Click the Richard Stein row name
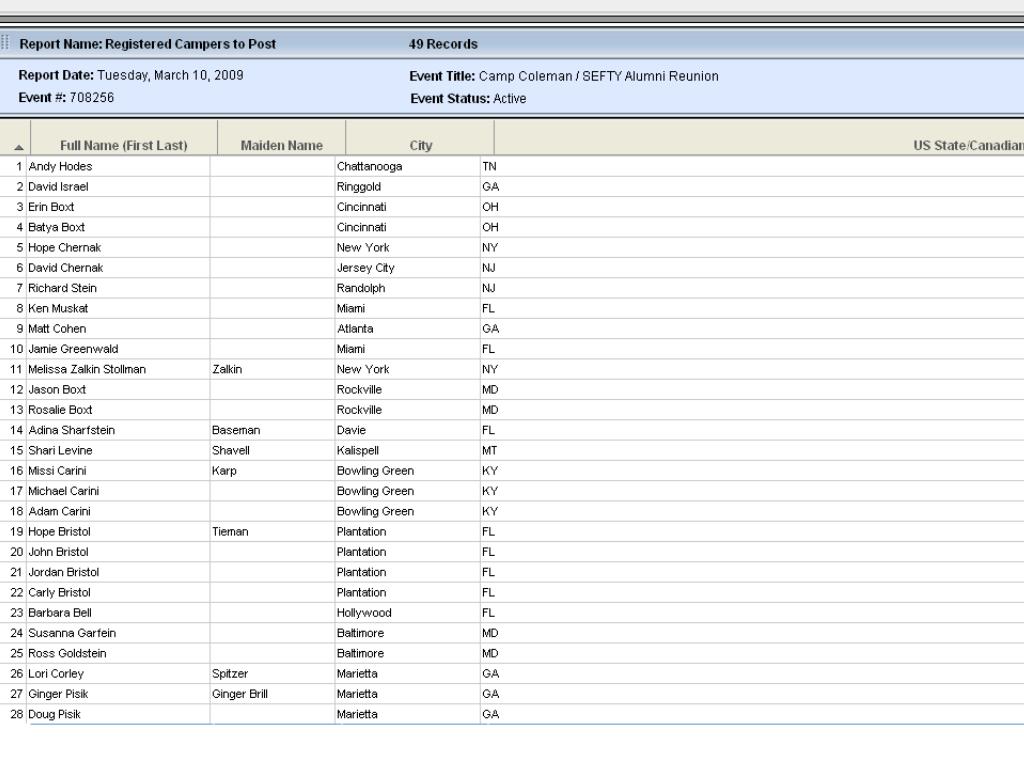Viewport: 1024px width, 768px height. [63, 288]
